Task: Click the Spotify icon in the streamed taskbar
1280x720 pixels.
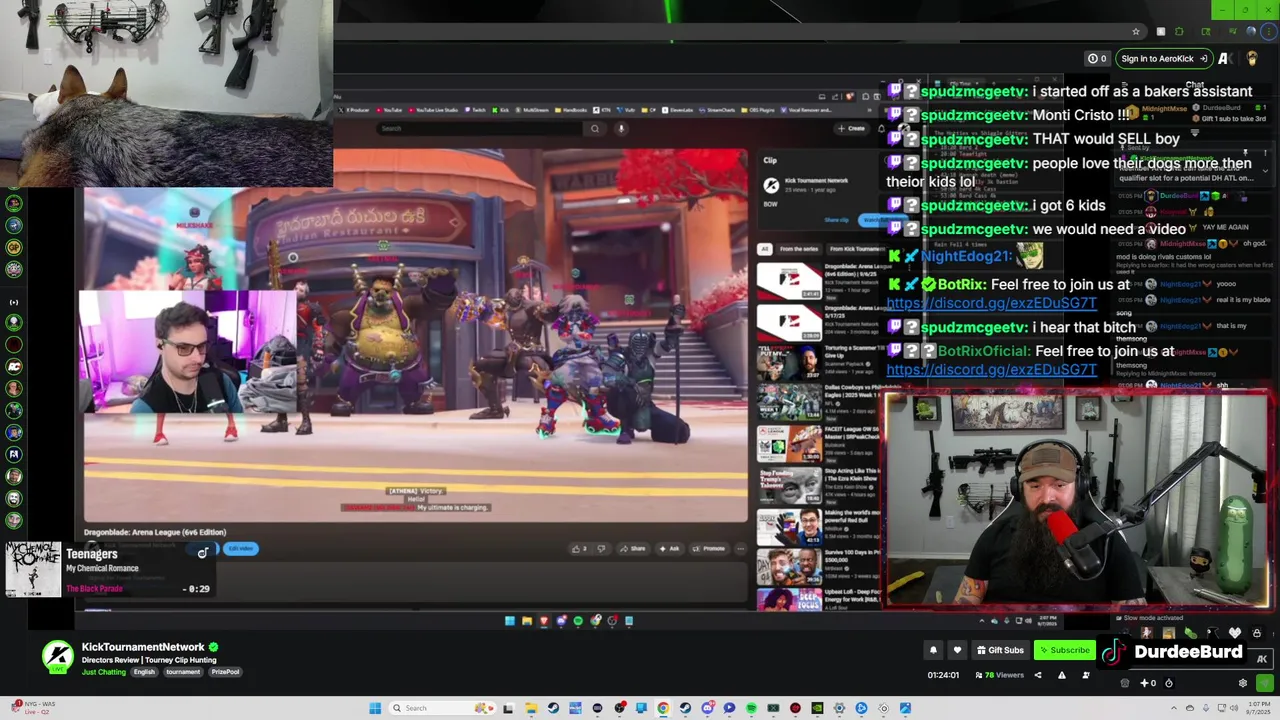Action: click(578, 621)
